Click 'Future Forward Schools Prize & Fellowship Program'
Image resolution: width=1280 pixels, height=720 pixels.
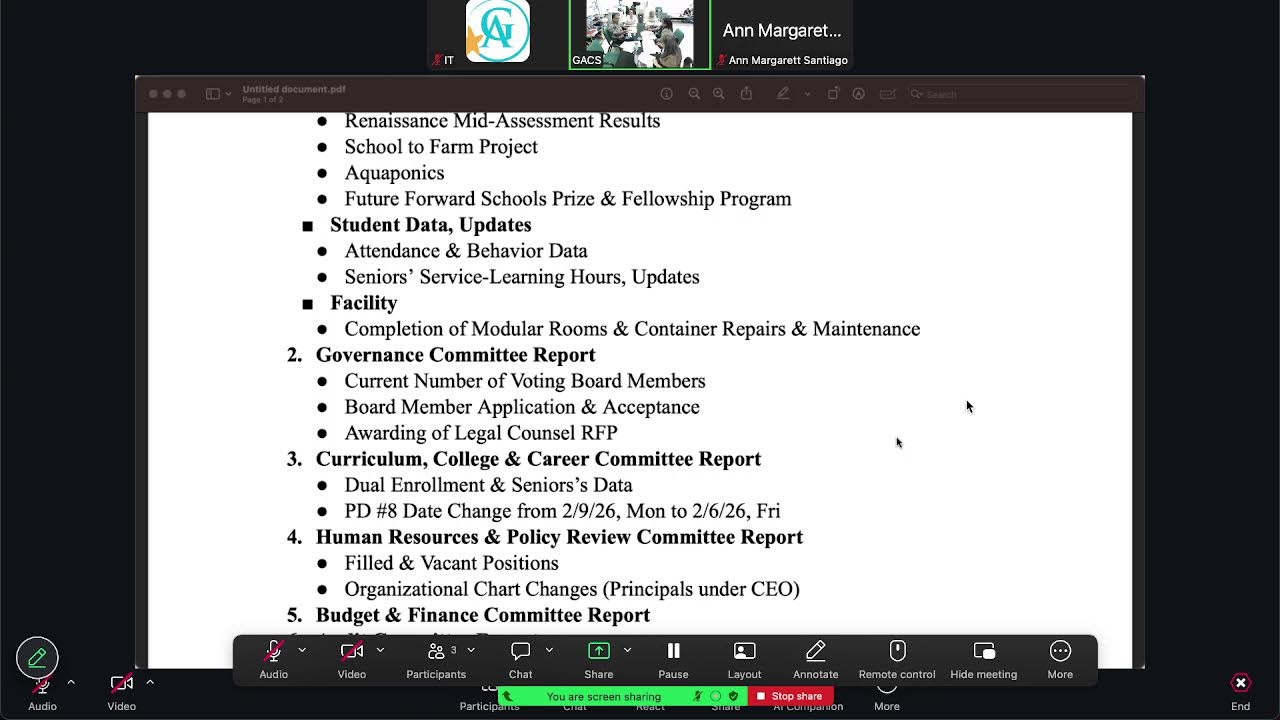568,198
